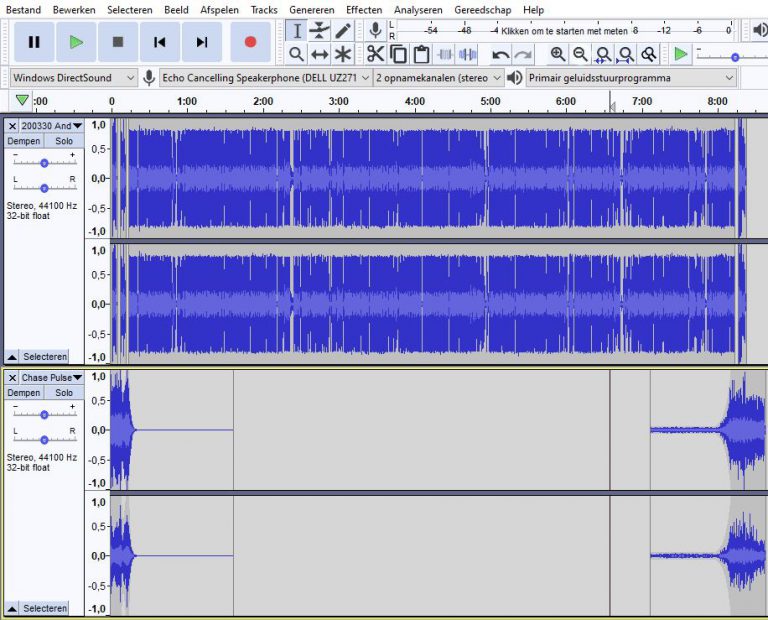Click Fit selection to width icon
The width and height of the screenshot is (768, 620).
pyautogui.click(x=603, y=54)
